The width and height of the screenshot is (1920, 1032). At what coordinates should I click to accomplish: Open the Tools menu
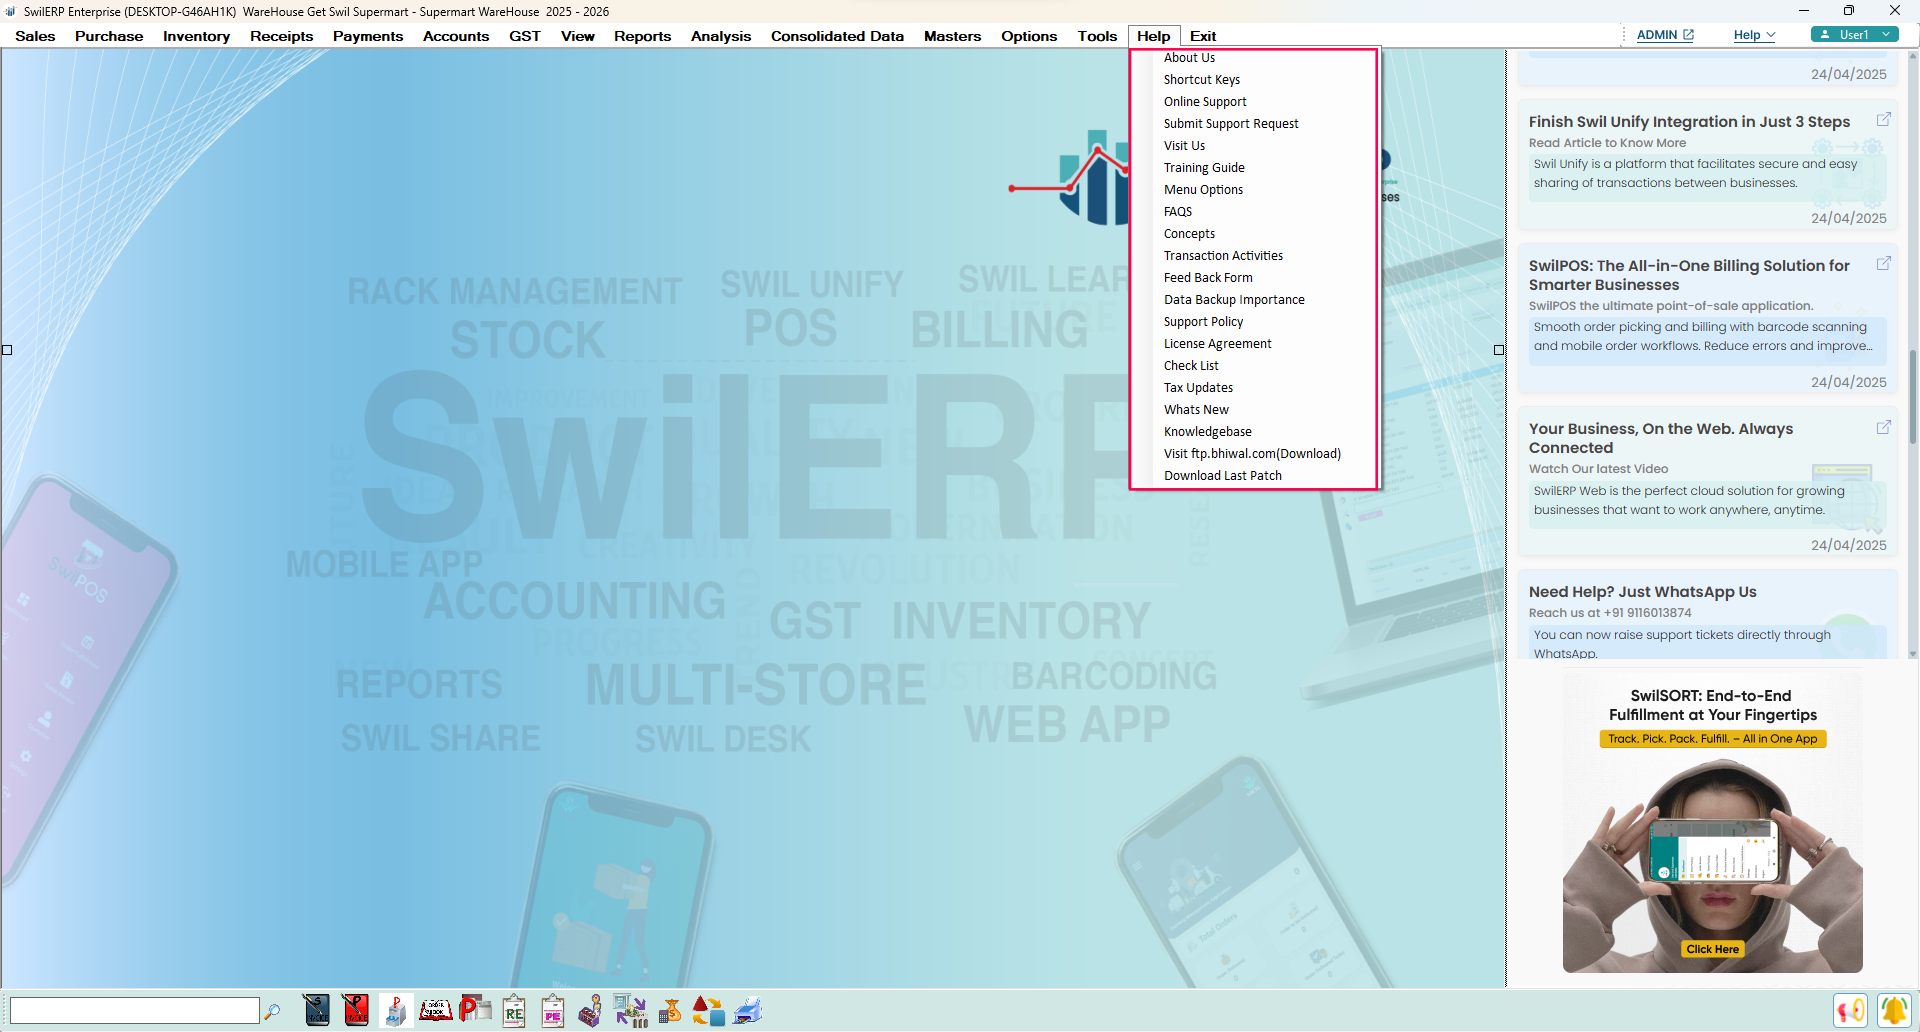(x=1097, y=36)
